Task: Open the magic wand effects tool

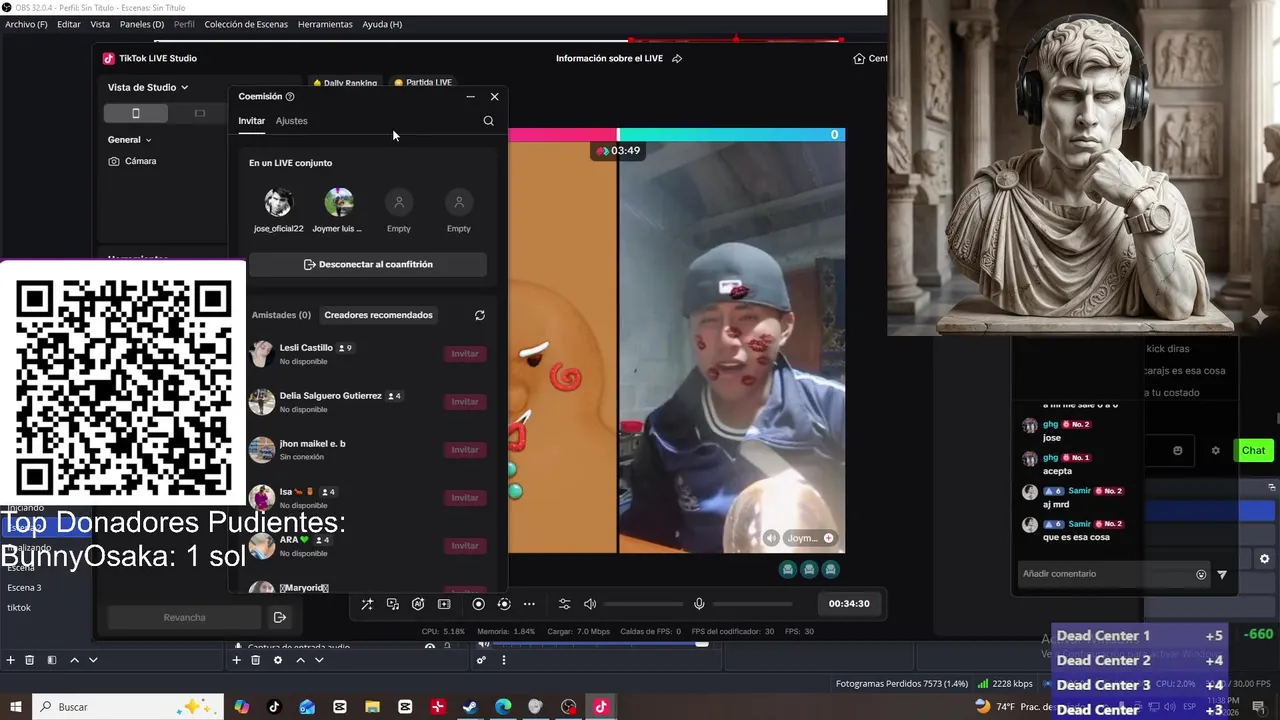Action: click(x=367, y=604)
